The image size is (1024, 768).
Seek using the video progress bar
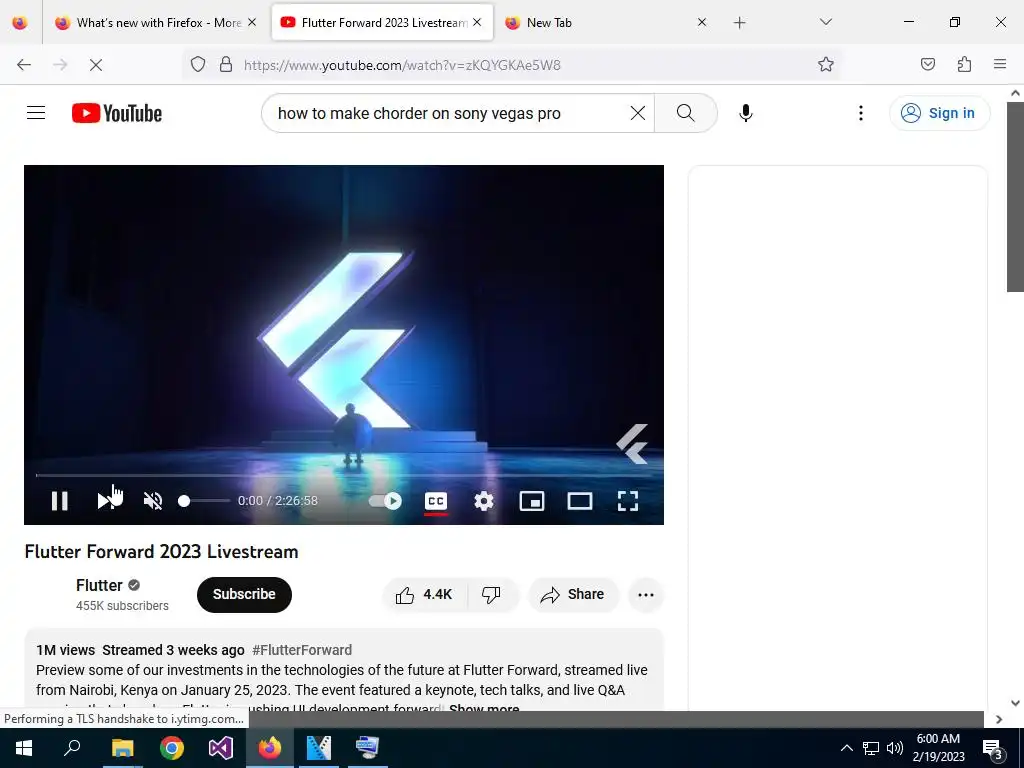click(x=344, y=475)
